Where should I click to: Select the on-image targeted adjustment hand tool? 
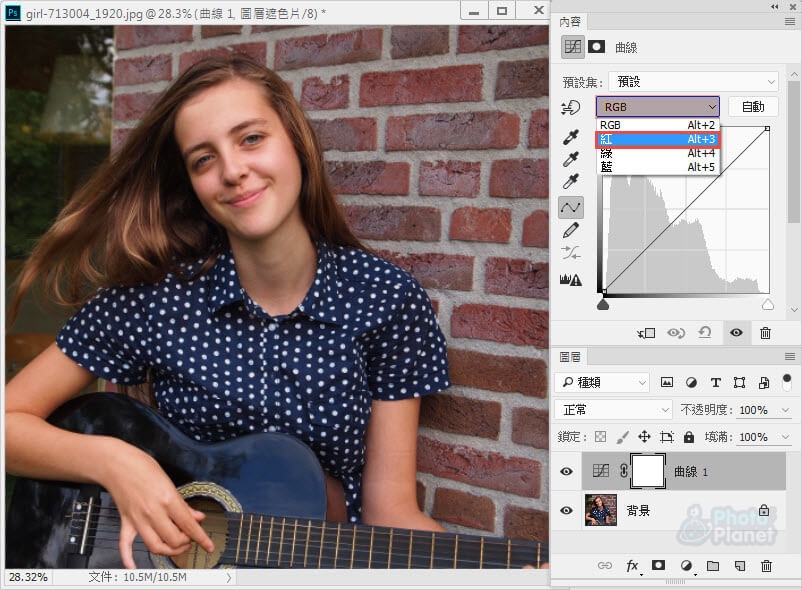pyautogui.click(x=571, y=107)
